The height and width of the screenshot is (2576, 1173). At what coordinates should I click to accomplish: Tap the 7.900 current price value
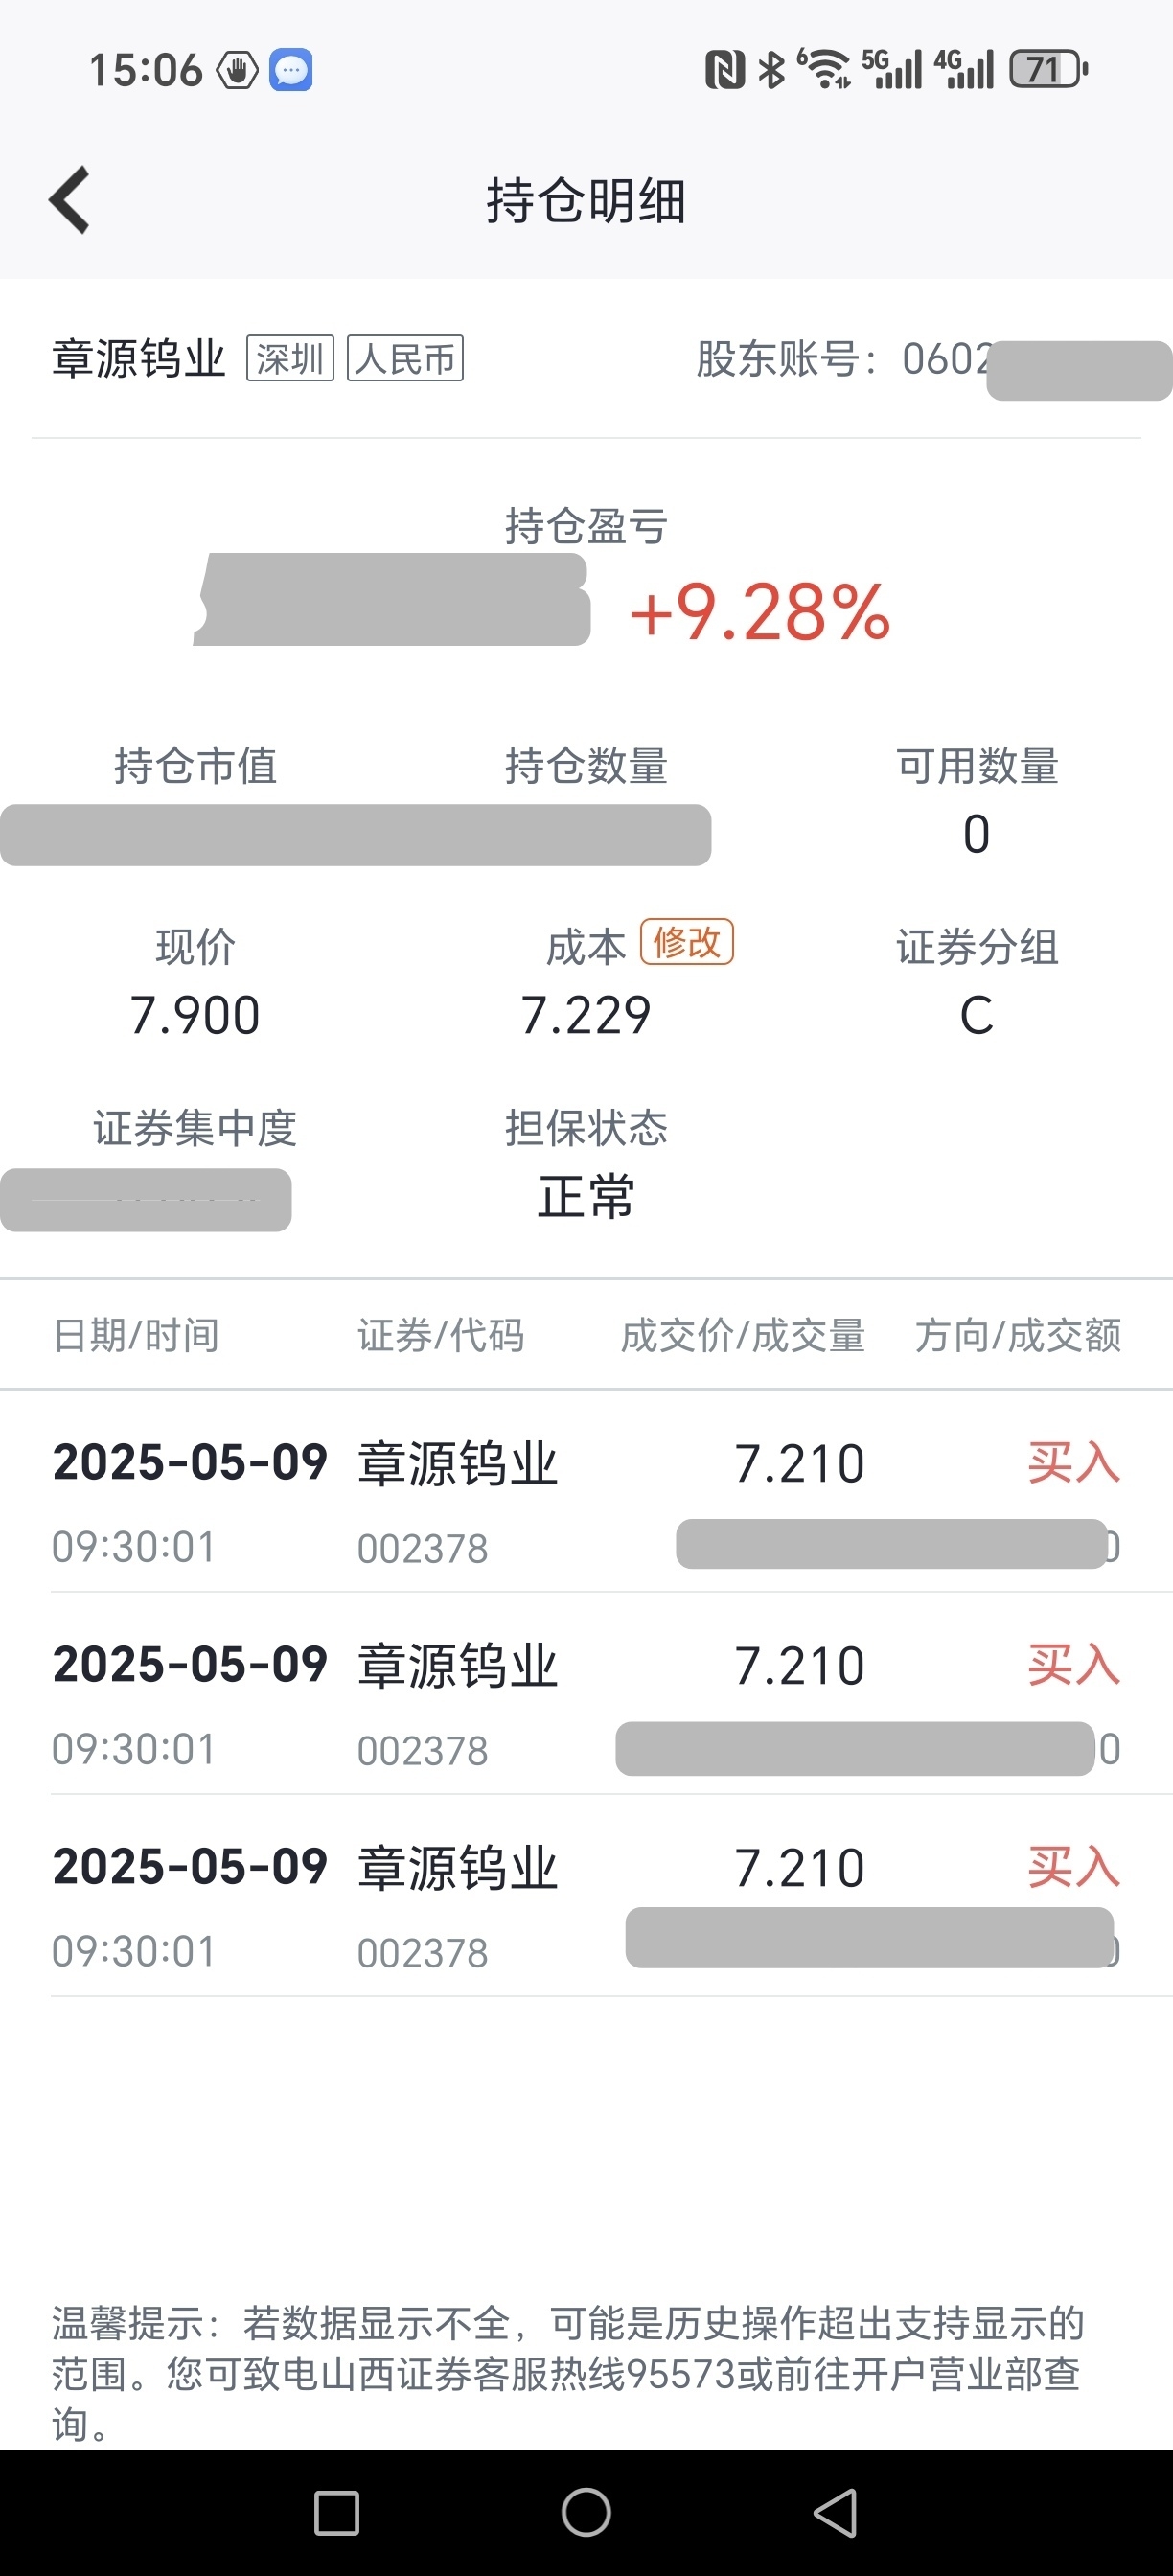point(195,1016)
